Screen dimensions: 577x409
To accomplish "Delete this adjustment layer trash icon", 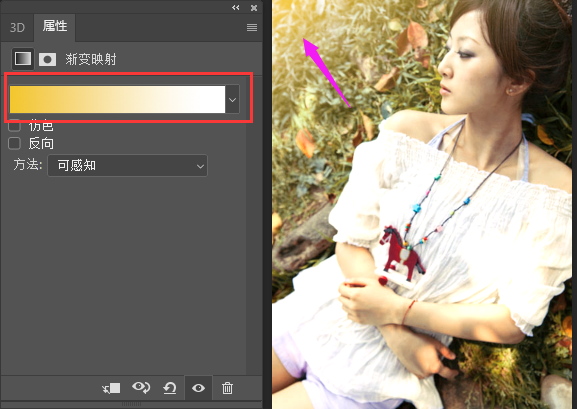I will (x=227, y=388).
